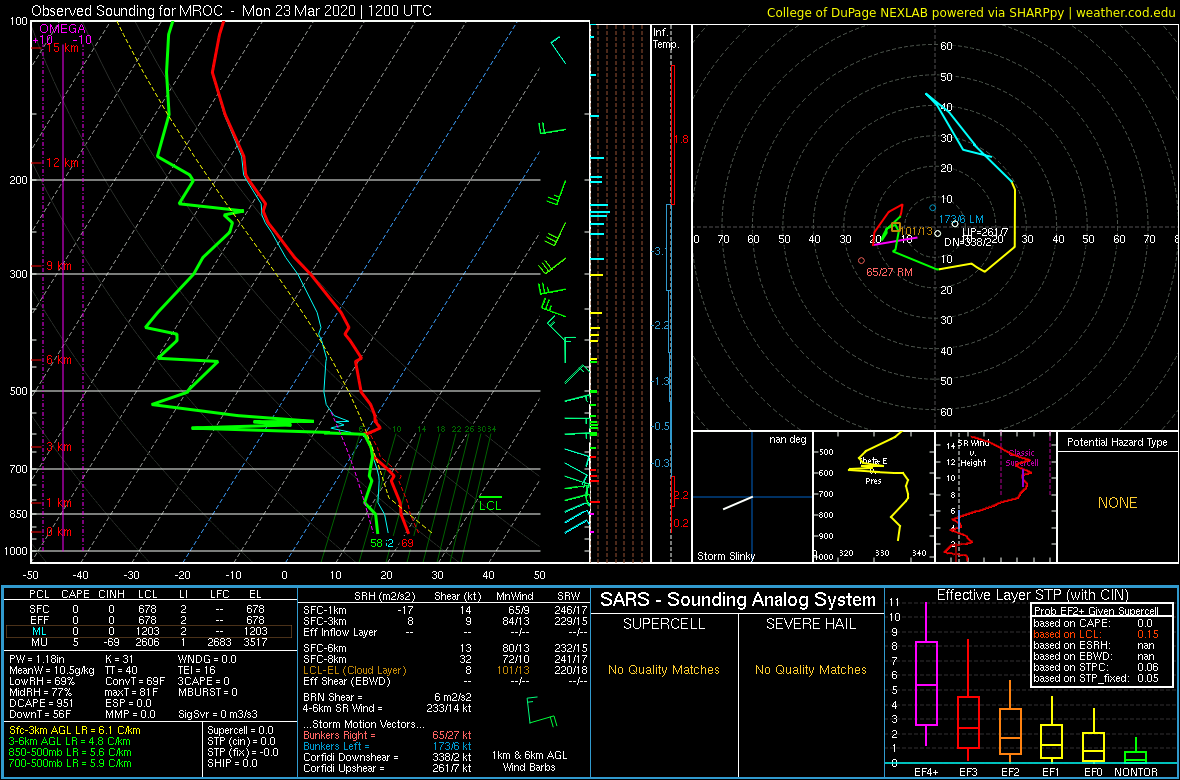The width and height of the screenshot is (1180, 780).
Task: Click the 65/27 RM hodograph label
Action: pyautogui.click(x=890, y=272)
